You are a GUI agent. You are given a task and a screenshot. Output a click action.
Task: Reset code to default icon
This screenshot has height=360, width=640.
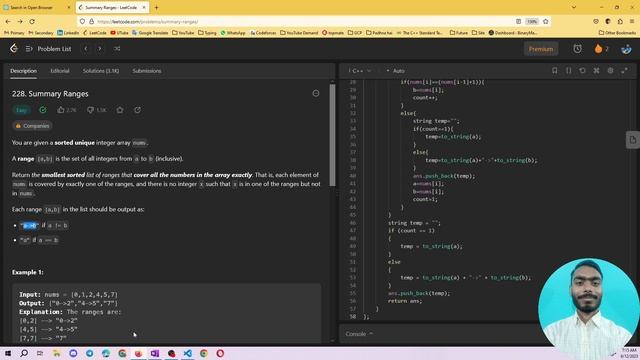[x=582, y=71]
